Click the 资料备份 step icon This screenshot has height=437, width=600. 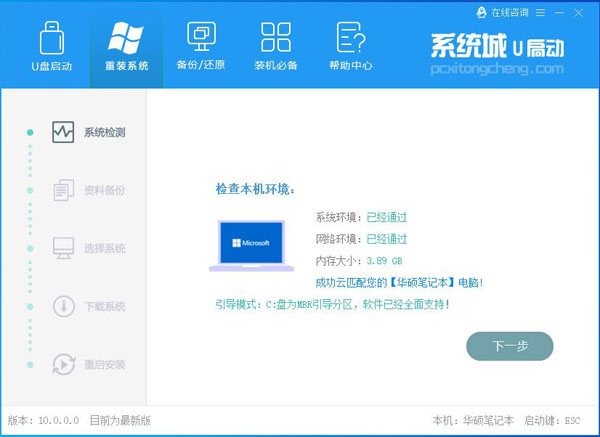63,190
